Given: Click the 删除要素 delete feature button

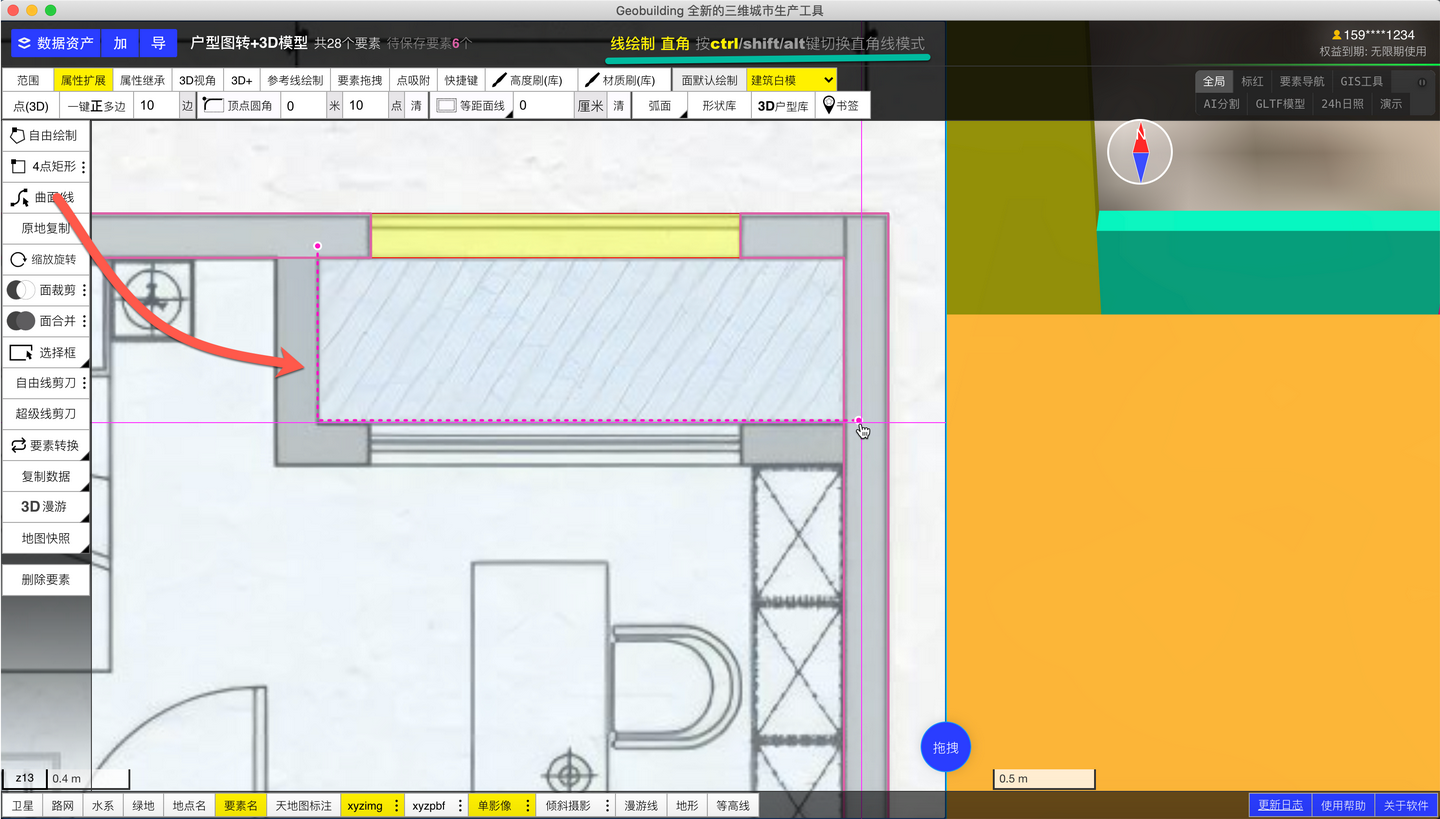Looking at the screenshot, I should point(45,580).
